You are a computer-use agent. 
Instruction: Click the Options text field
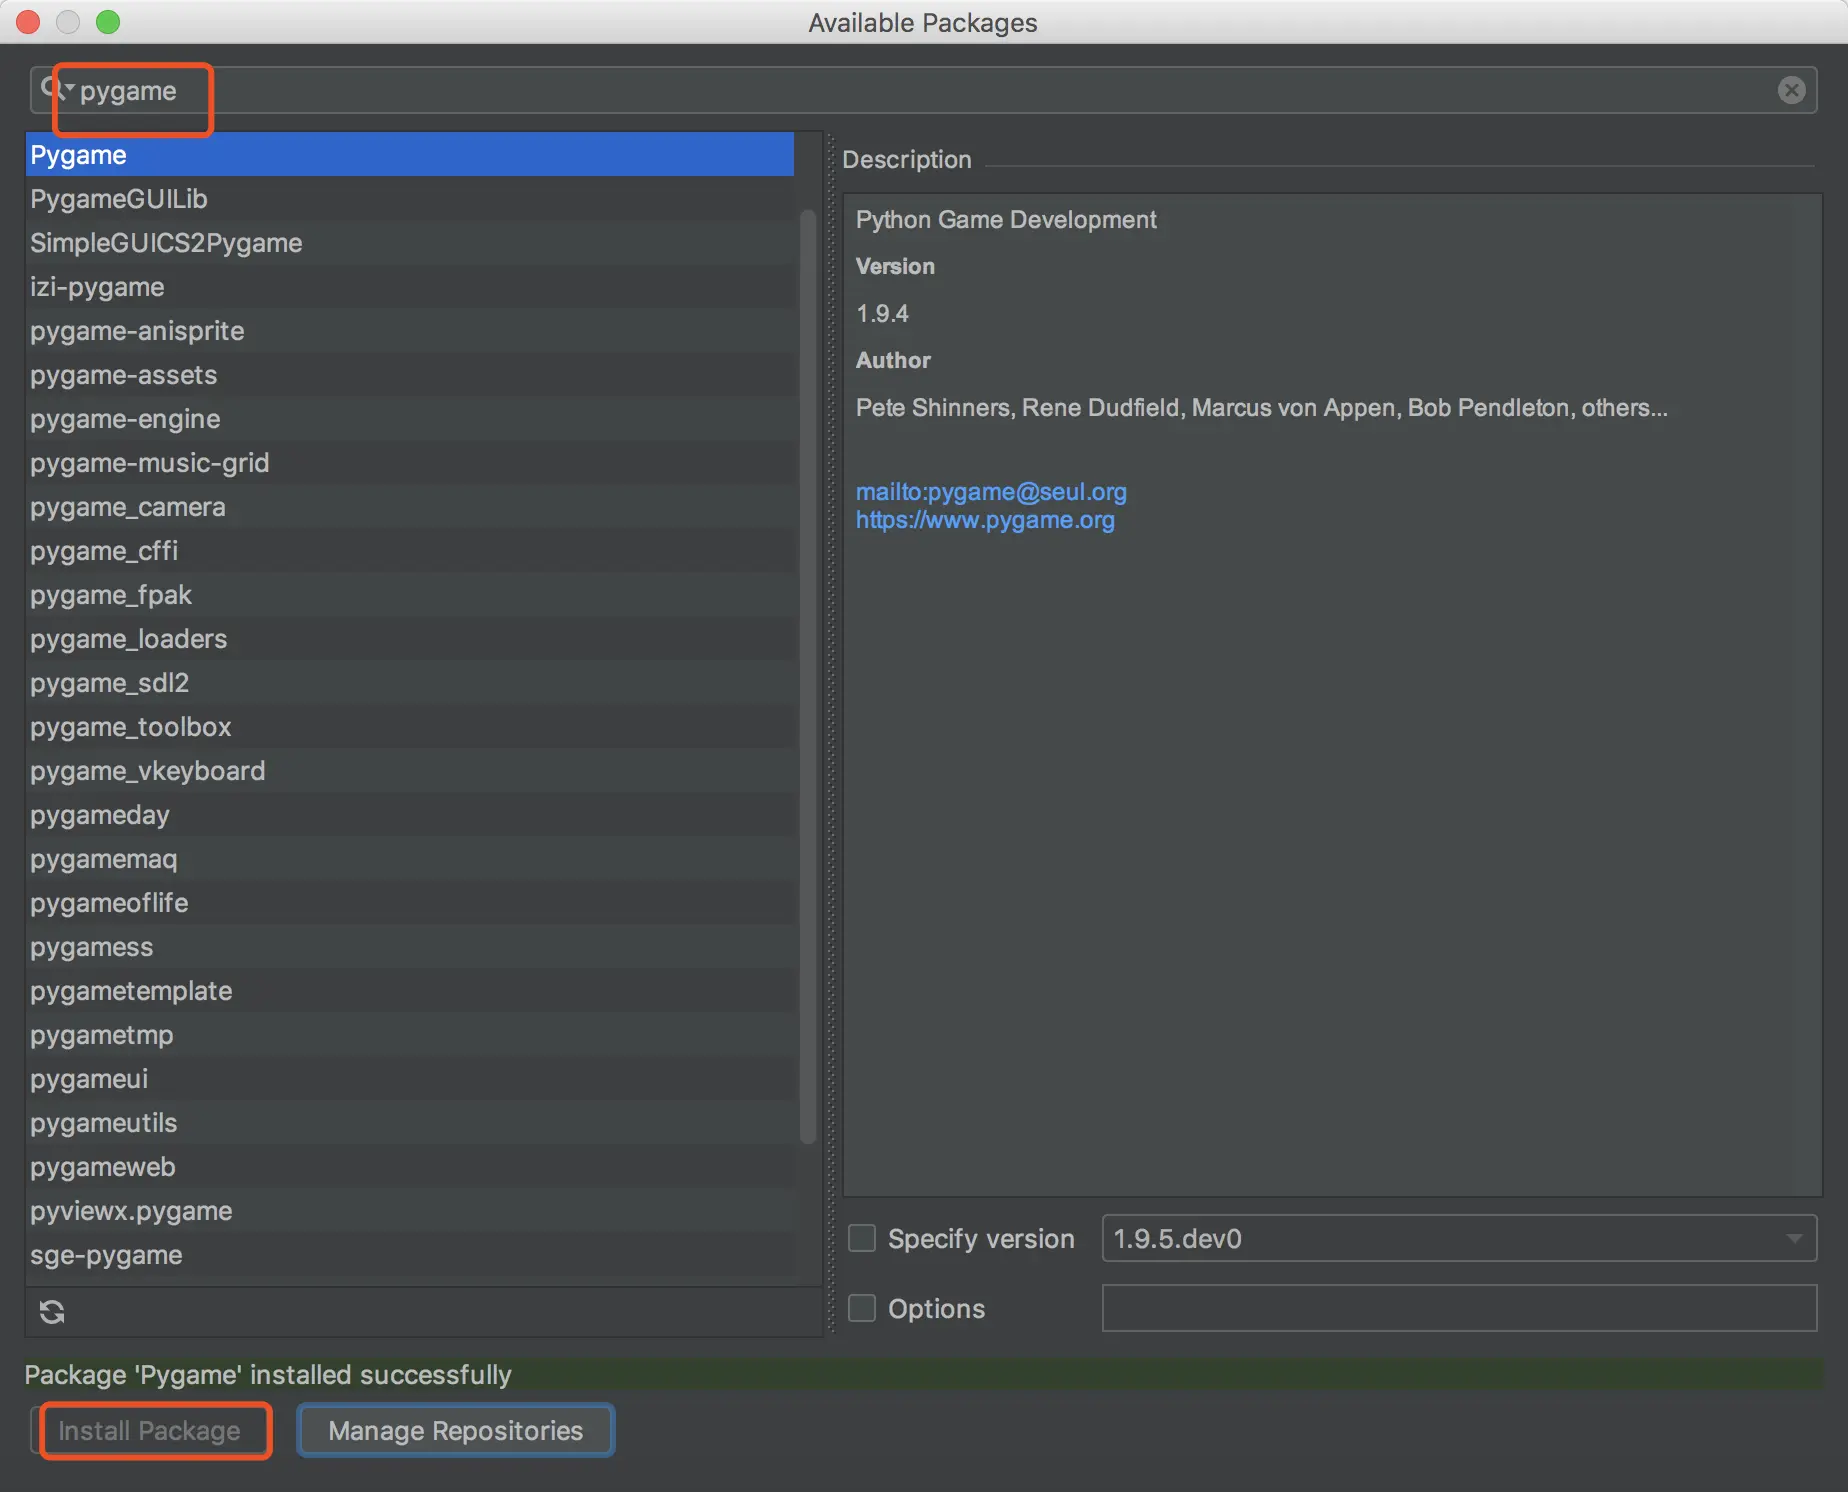click(1459, 1308)
